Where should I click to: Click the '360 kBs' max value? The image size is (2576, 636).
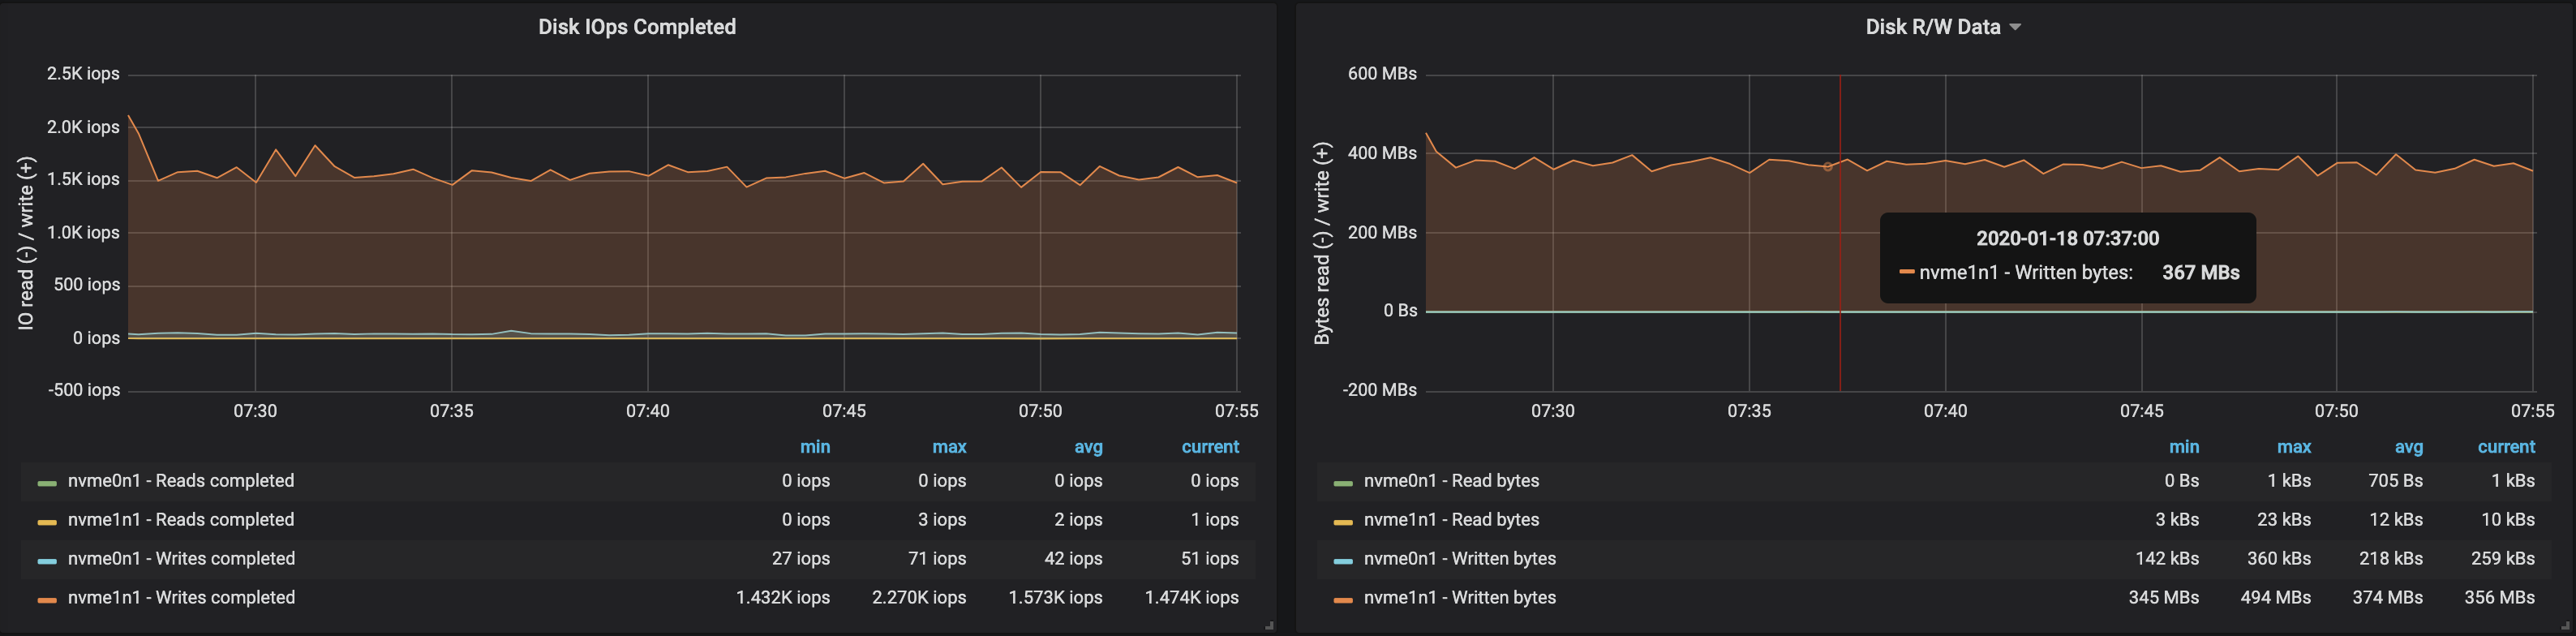pyautogui.click(x=2279, y=559)
